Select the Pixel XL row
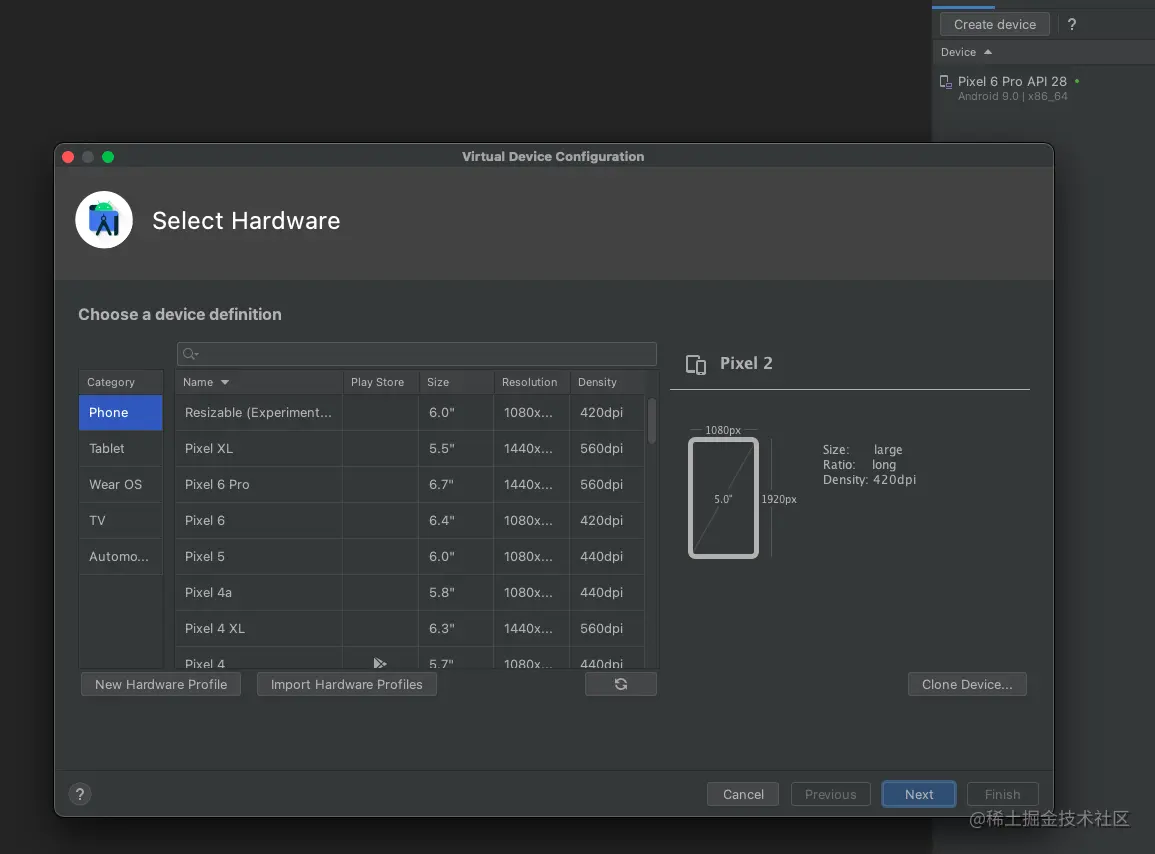The image size is (1155, 854). [x=410, y=449]
